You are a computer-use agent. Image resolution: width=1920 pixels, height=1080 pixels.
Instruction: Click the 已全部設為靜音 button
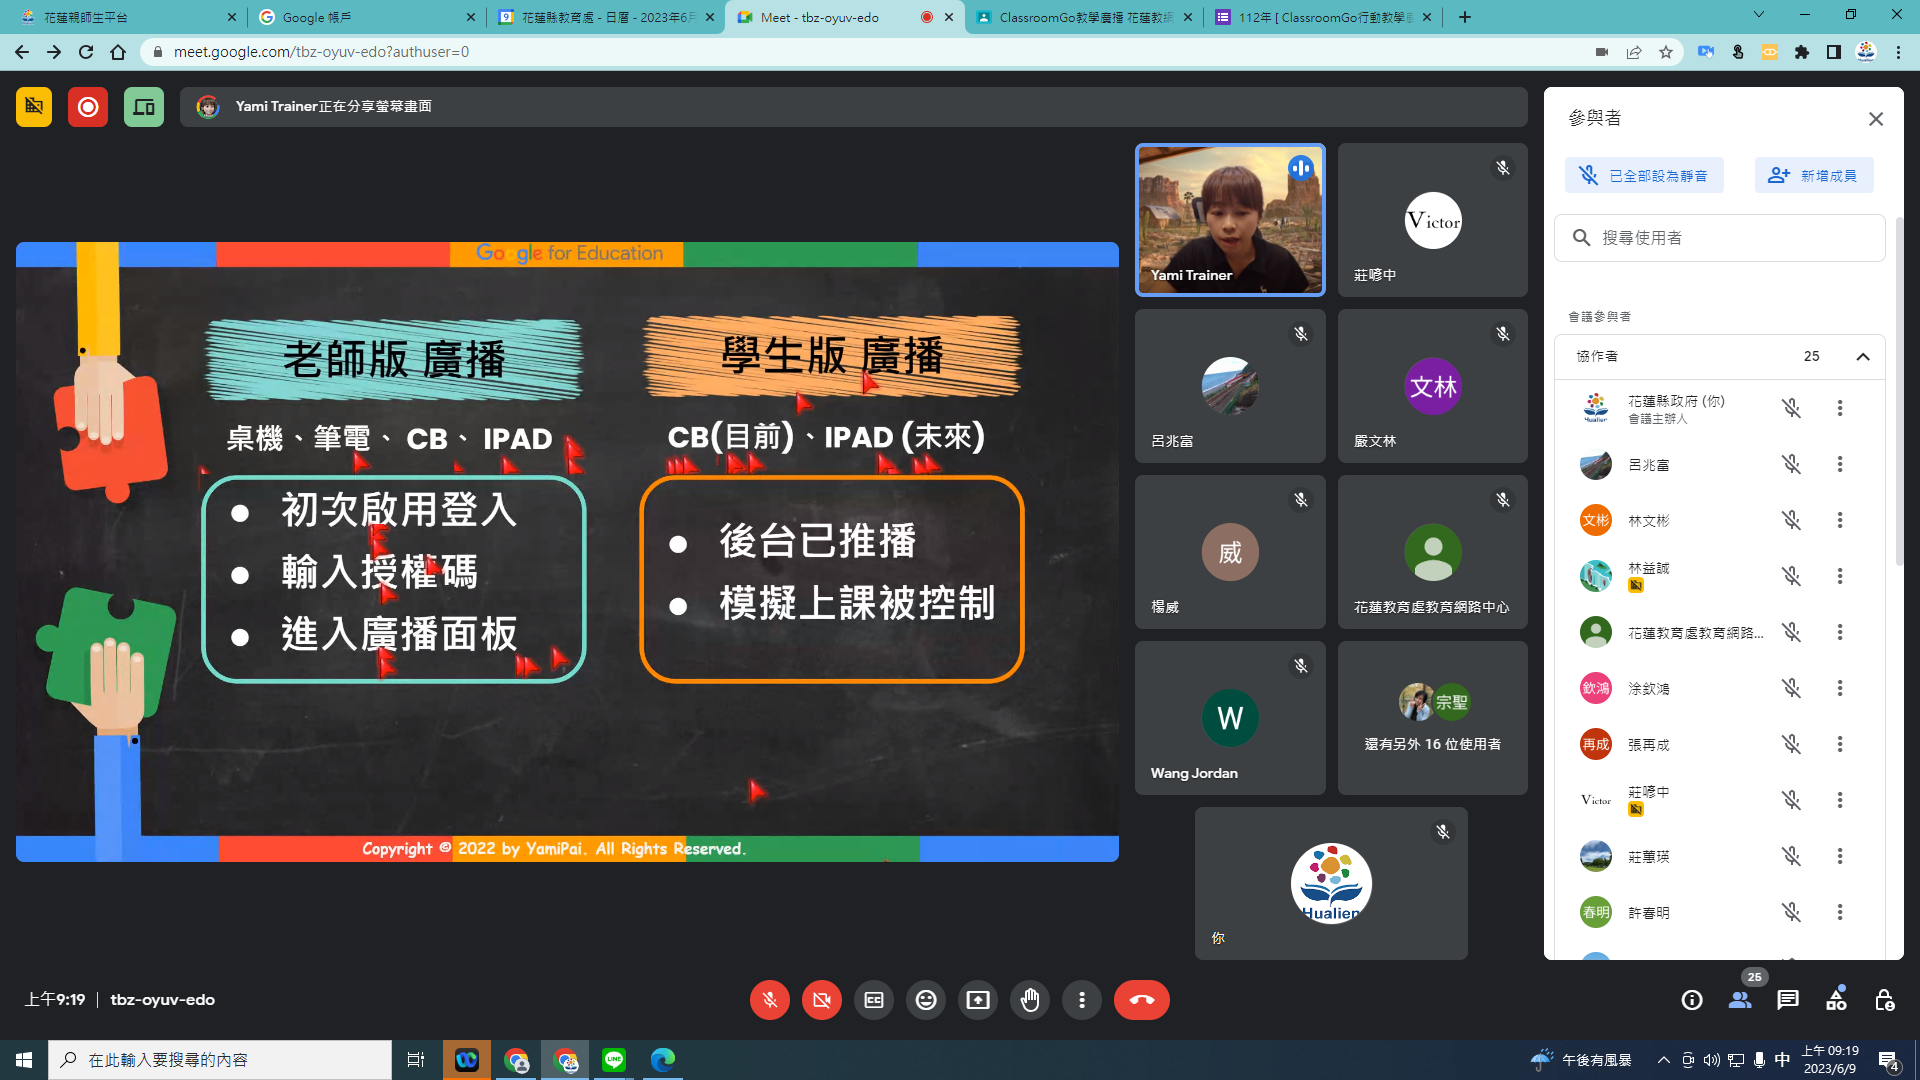tap(1644, 176)
